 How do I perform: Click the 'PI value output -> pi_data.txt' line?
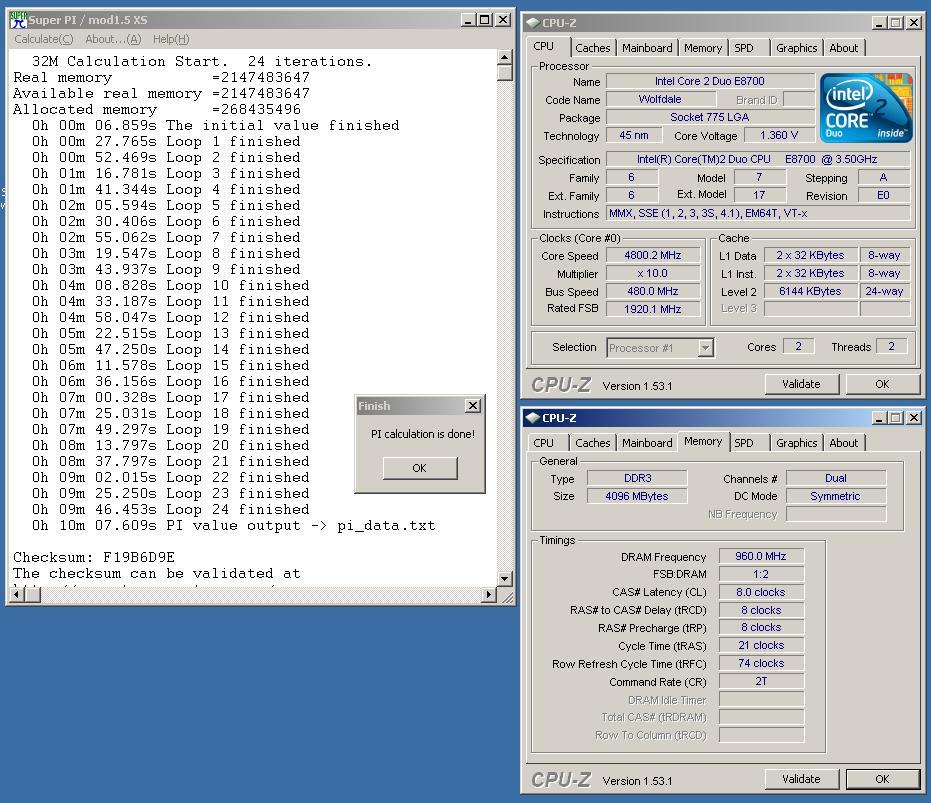[234, 526]
